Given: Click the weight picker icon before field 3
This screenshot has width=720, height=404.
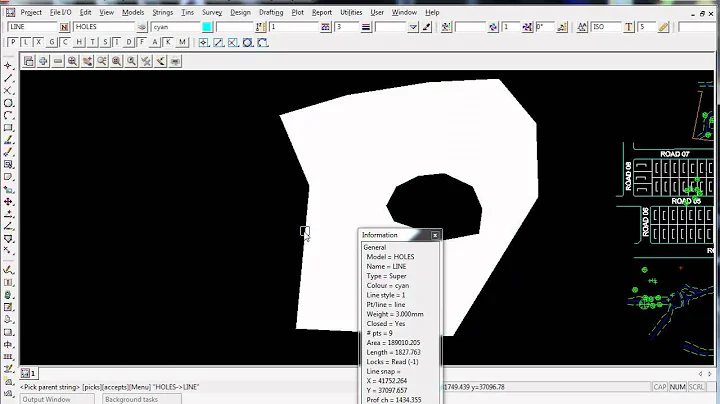Looking at the screenshot, I should [x=326, y=27].
